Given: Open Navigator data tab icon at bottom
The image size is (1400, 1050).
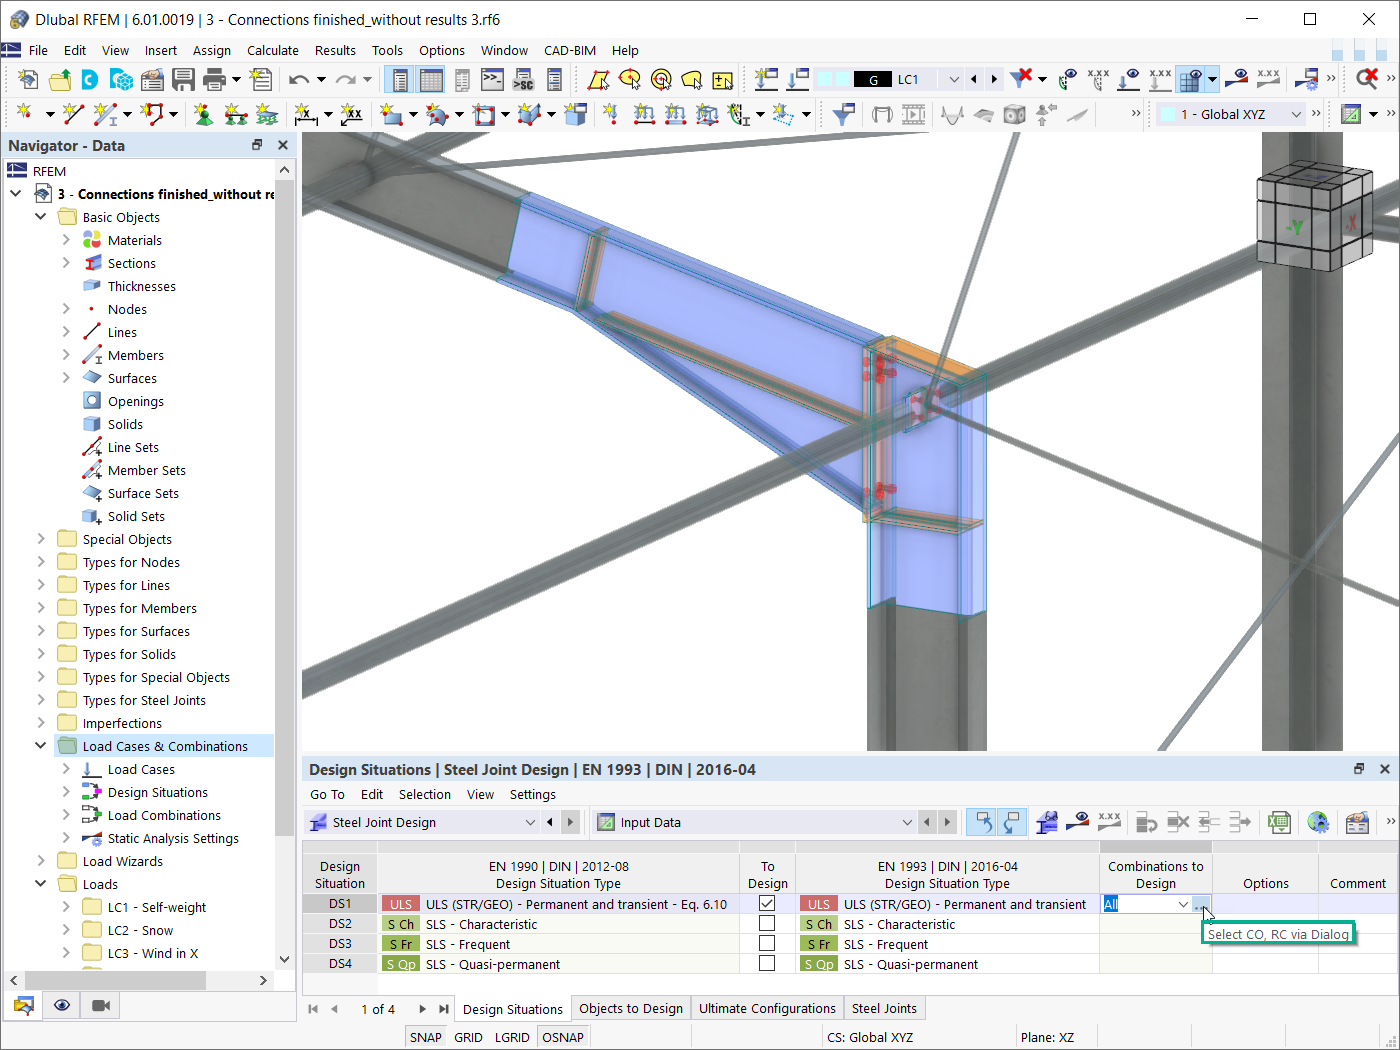Looking at the screenshot, I should [x=24, y=1005].
